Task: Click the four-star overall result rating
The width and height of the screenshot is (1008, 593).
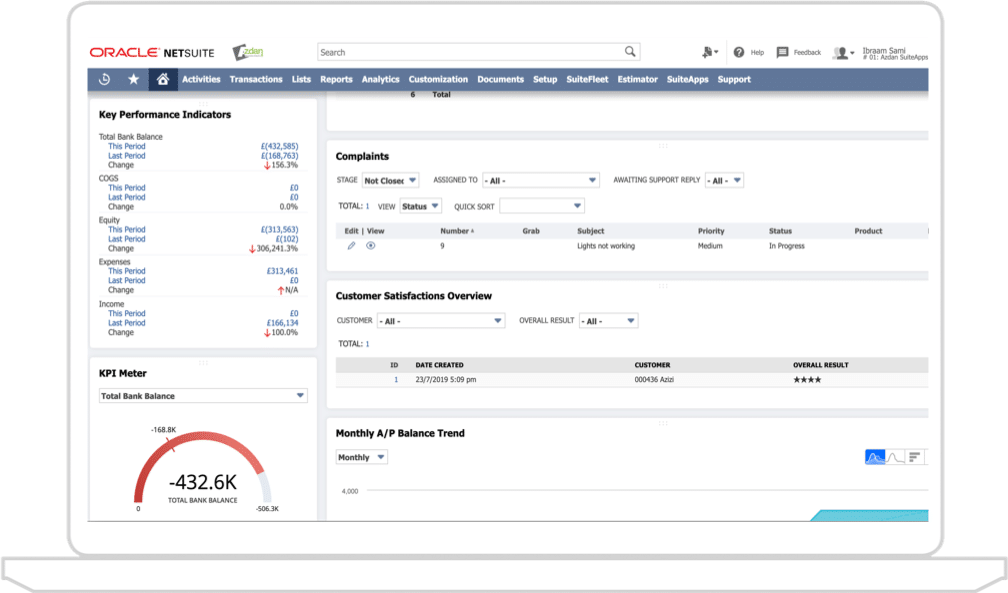Action: pos(807,379)
